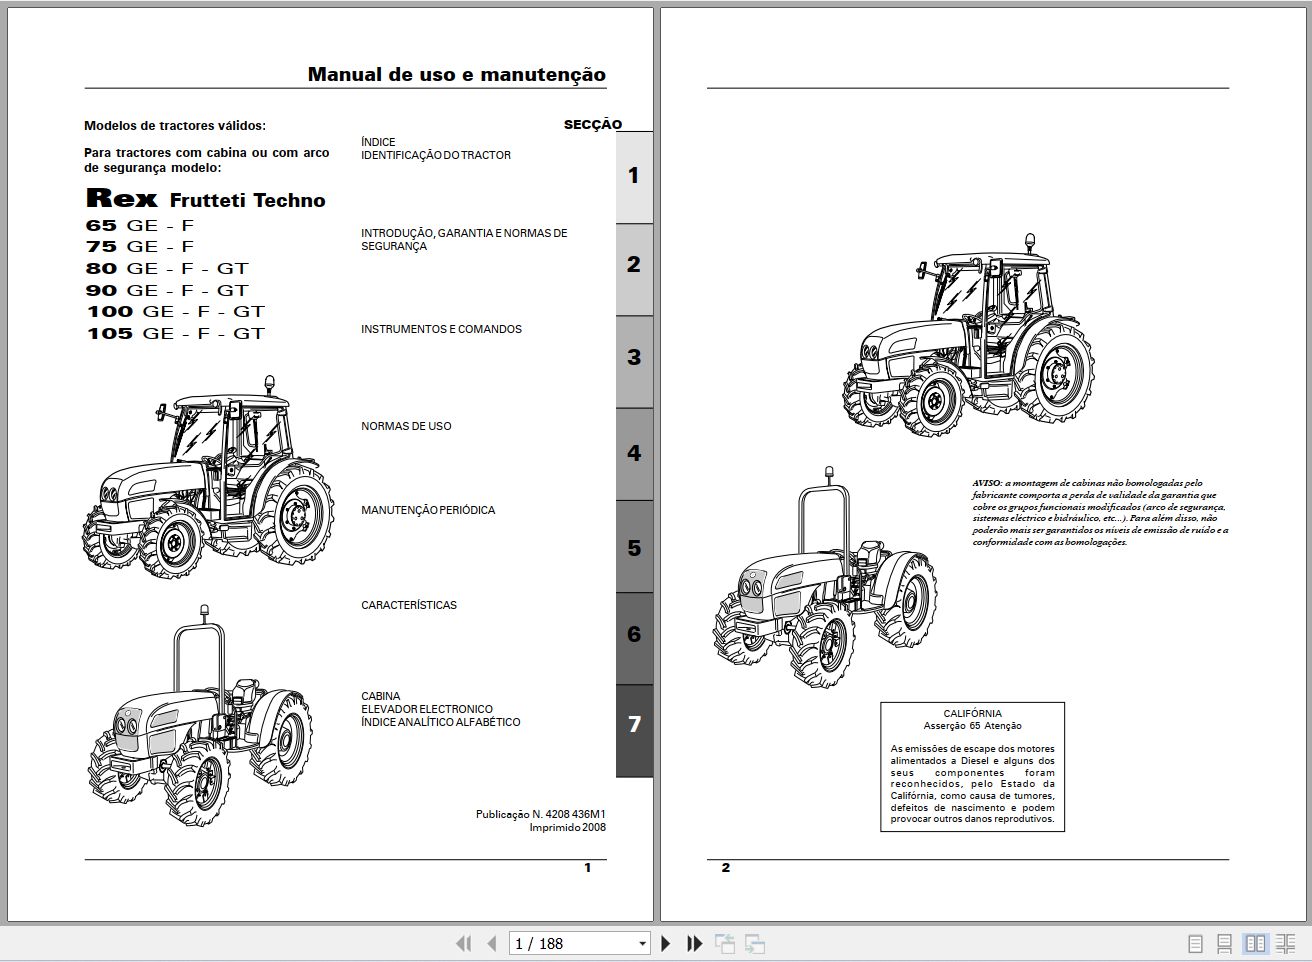Click 'MANUTENÇÃO PERIÓDICA' entry

click(x=428, y=510)
